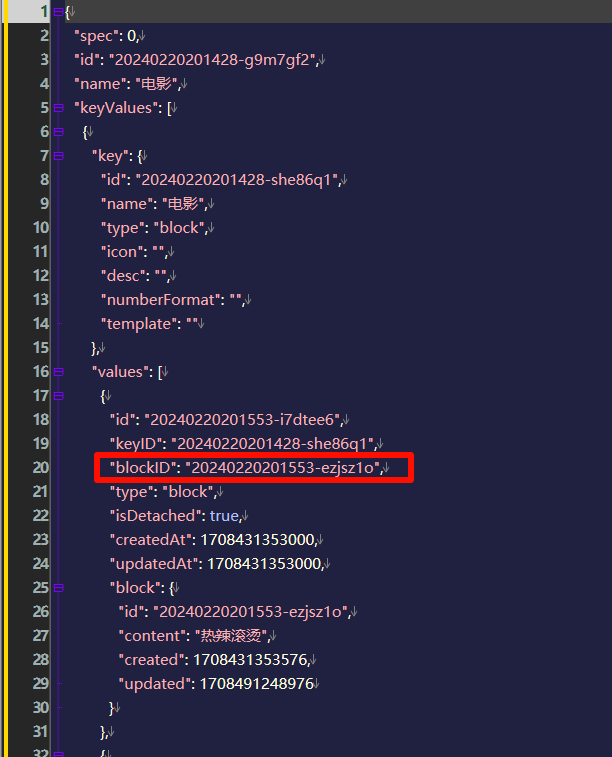Collapse the root object fold on line 1

pos(58,12)
